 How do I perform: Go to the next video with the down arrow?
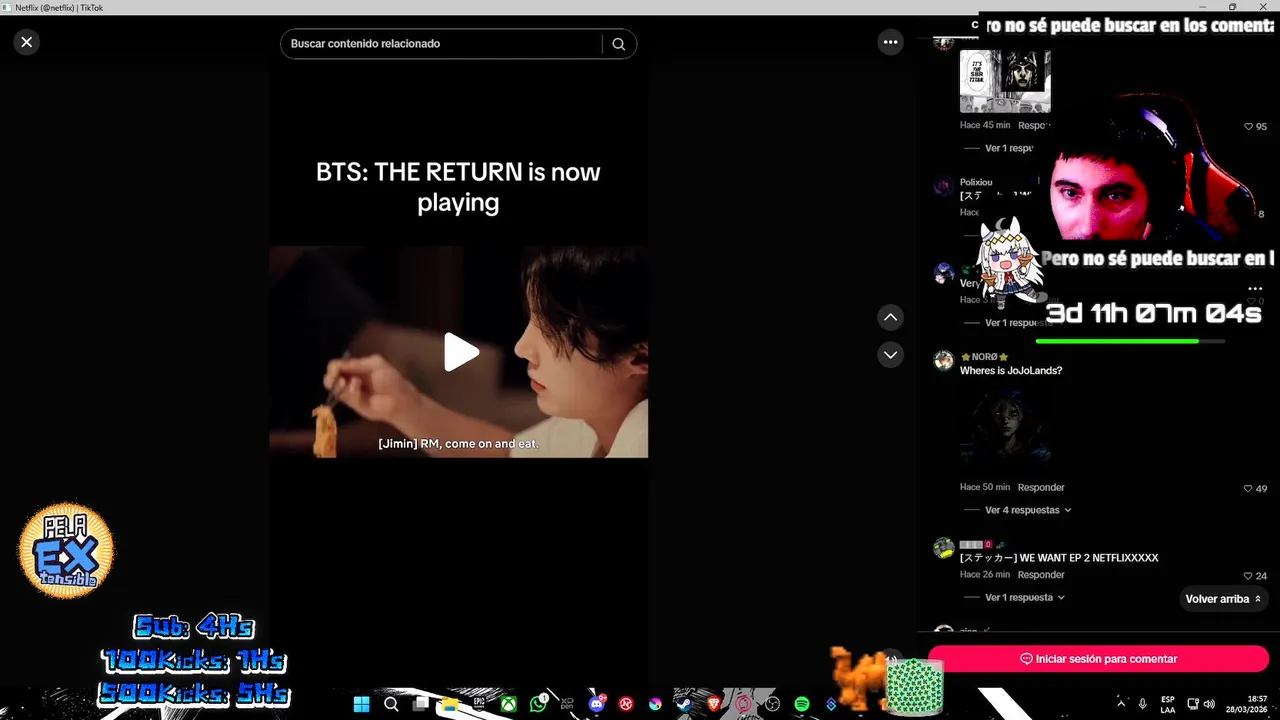[890, 354]
